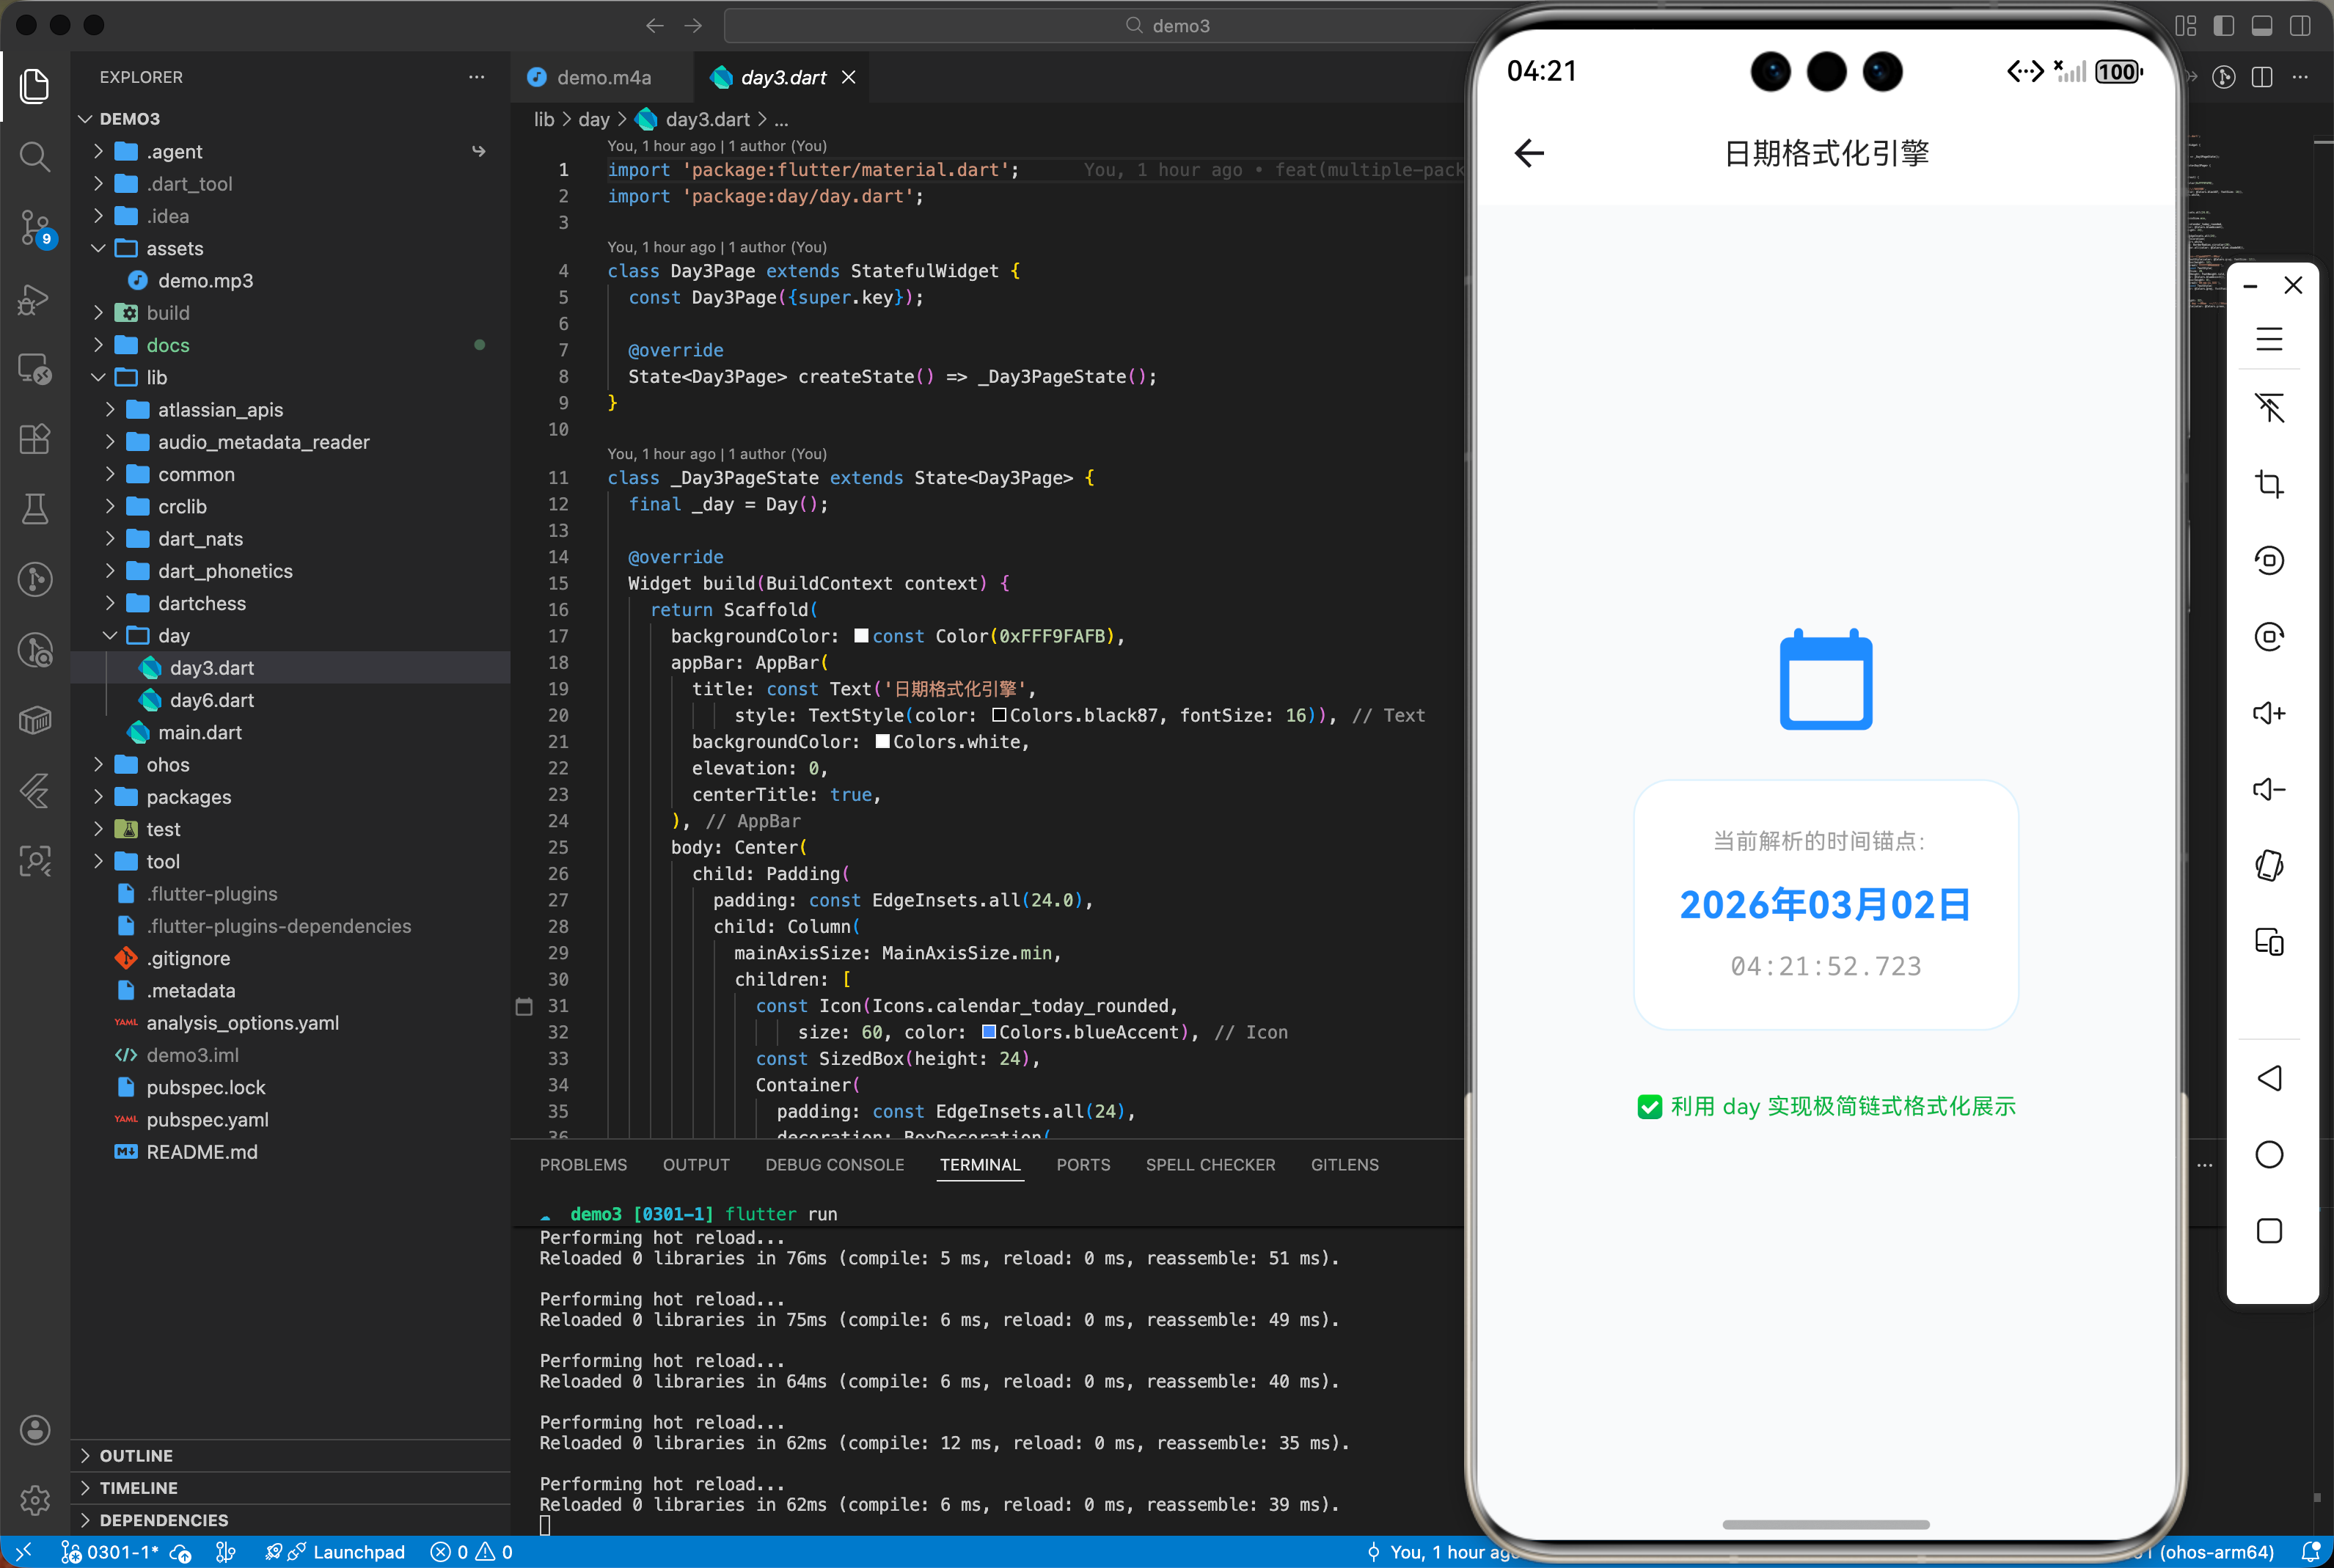The height and width of the screenshot is (1568, 2334).
Task: Open Source Control view with 9 changes
Action: [35, 227]
